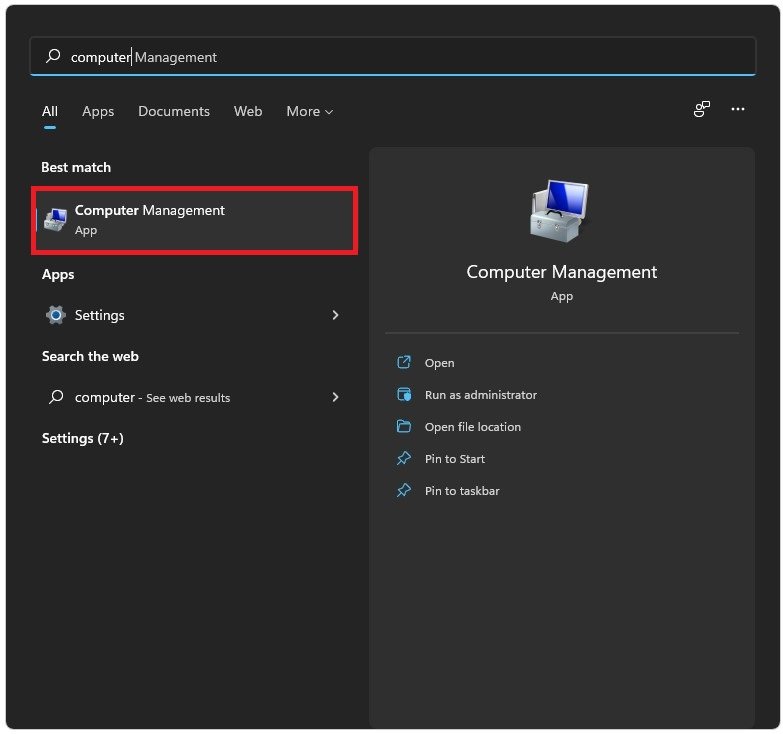Open the three-dot more options menu
Viewport: 783px width, 734px height.
738,109
